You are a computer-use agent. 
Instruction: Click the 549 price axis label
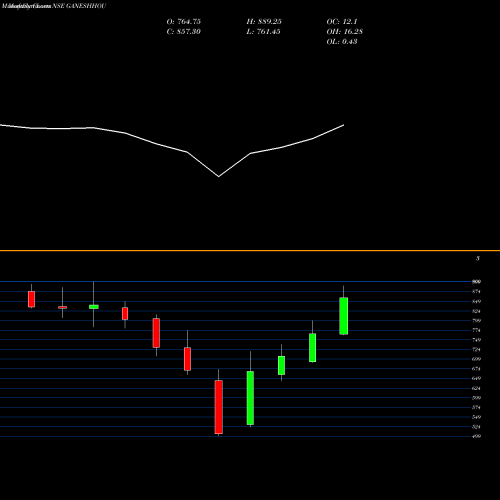[477, 417]
